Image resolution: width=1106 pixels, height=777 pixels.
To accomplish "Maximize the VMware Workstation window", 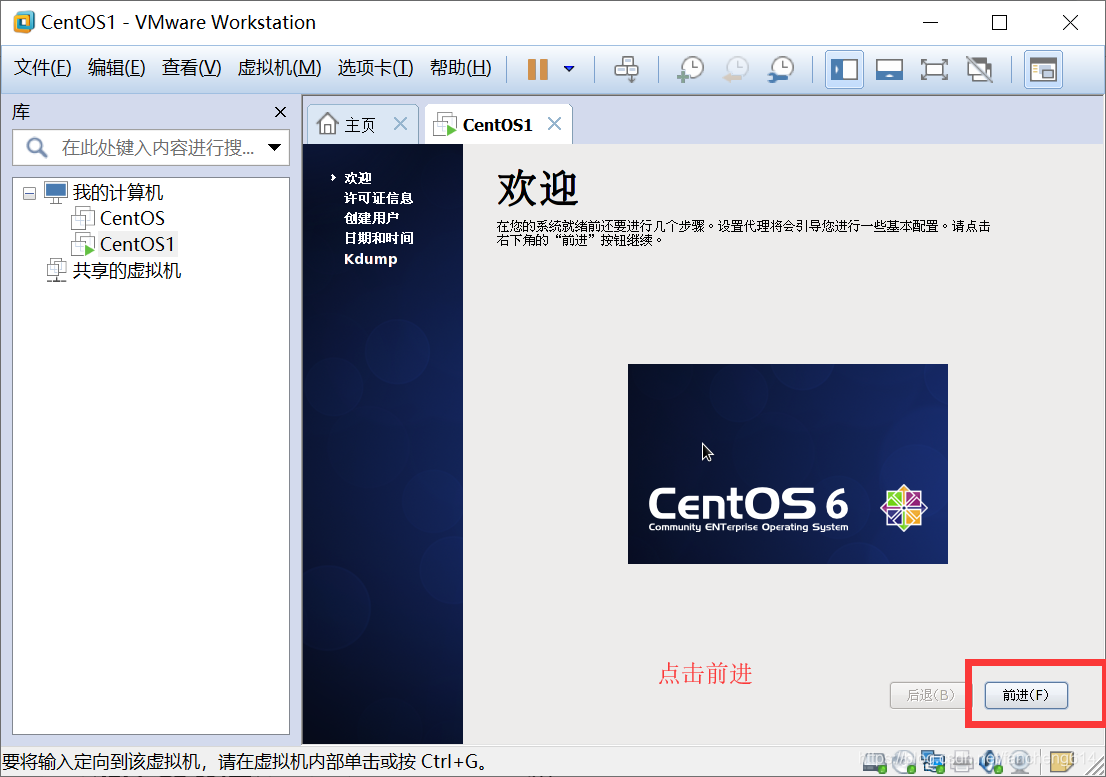I will pyautogui.click(x=999, y=23).
